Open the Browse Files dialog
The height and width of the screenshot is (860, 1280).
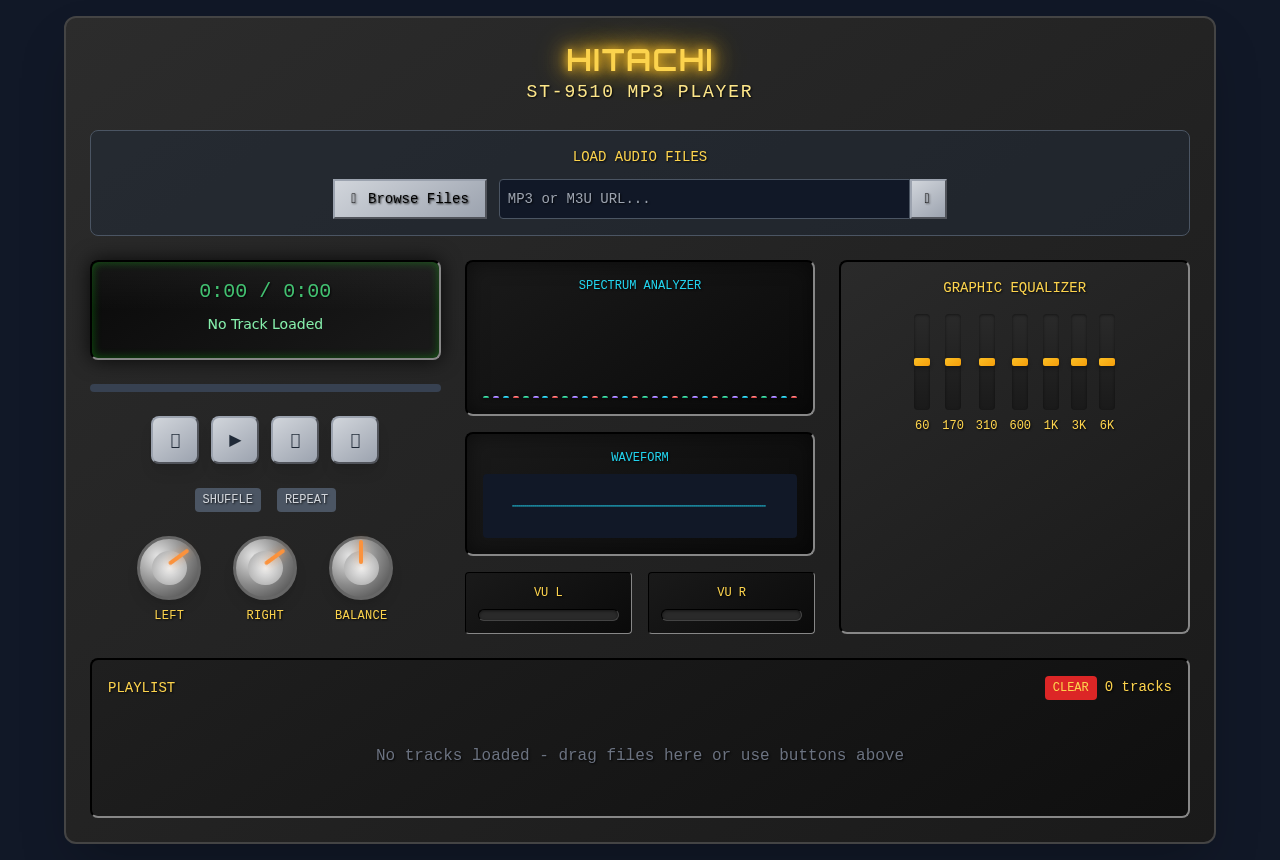pos(410,199)
